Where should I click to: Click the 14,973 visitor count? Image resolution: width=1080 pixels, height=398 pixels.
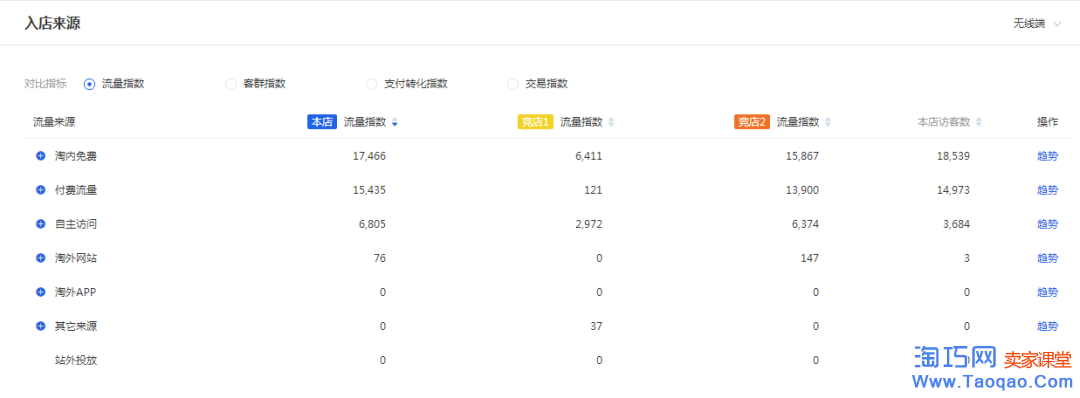(x=953, y=190)
